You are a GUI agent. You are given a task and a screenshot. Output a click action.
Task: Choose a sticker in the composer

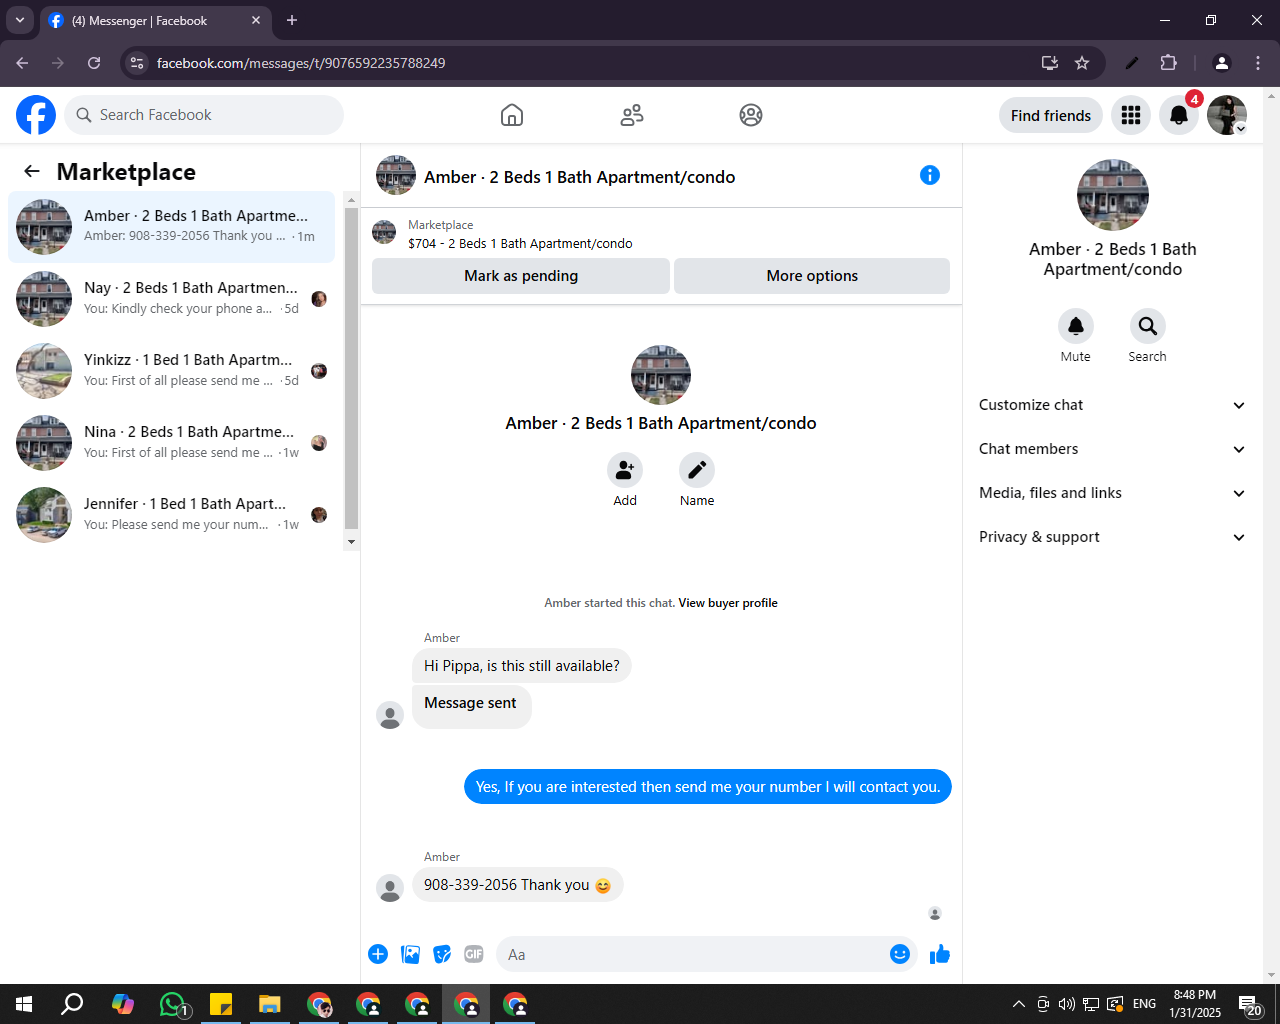coord(442,954)
